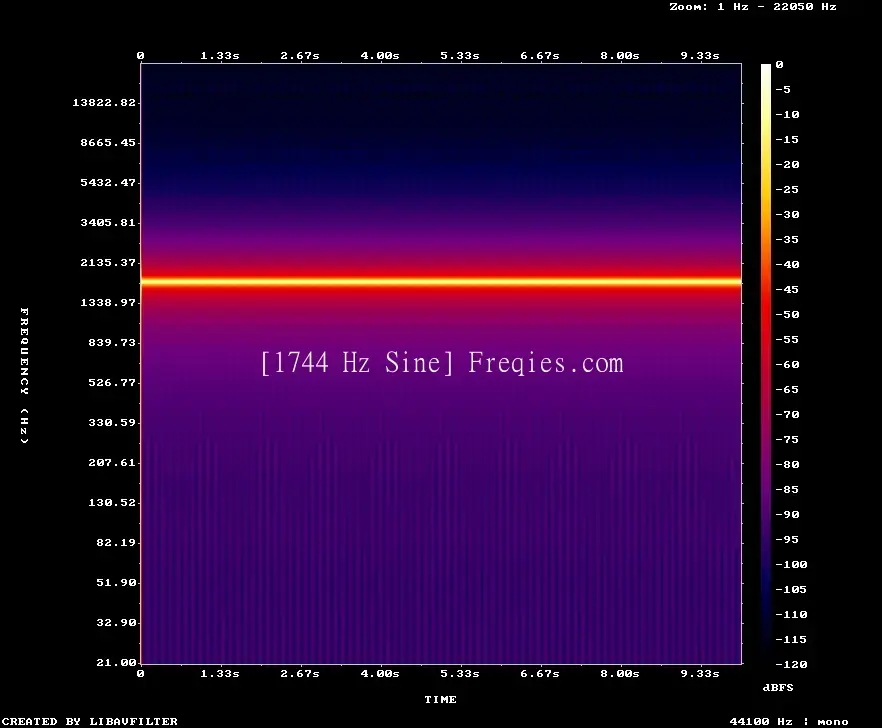
Task: Select the -40 value on the dB scale
Action: 787,264
